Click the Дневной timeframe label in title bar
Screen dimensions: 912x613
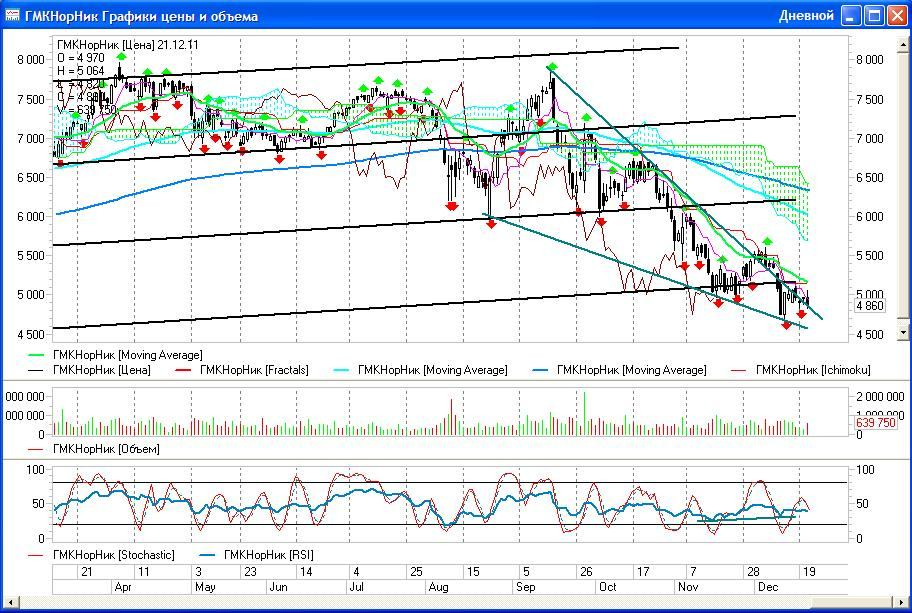[806, 16]
